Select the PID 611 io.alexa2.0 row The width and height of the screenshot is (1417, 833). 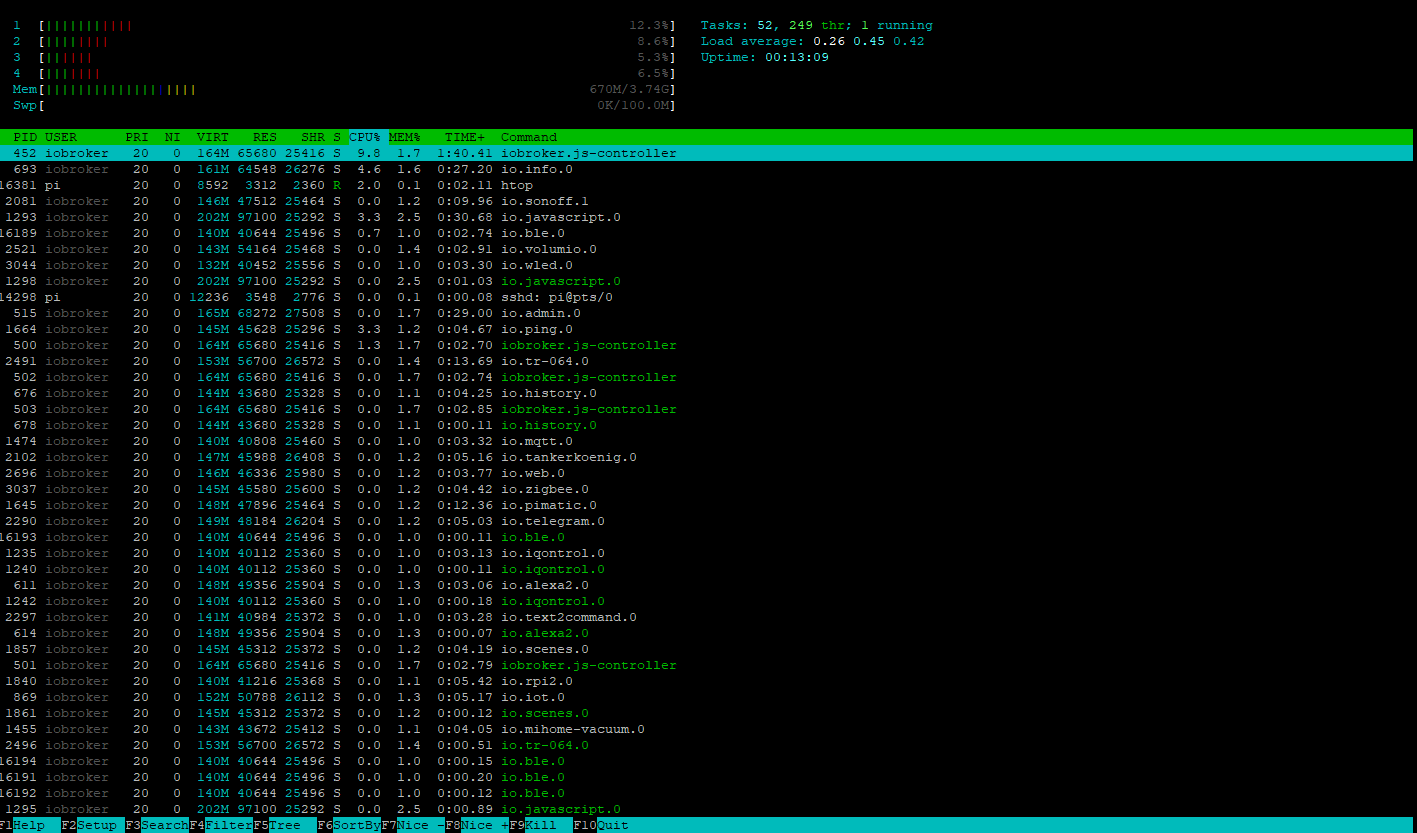(x=706, y=585)
